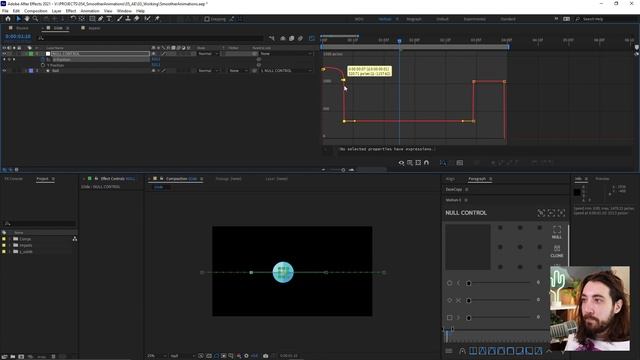Open the Effect menu

pyautogui.click(x=71, y=11)
